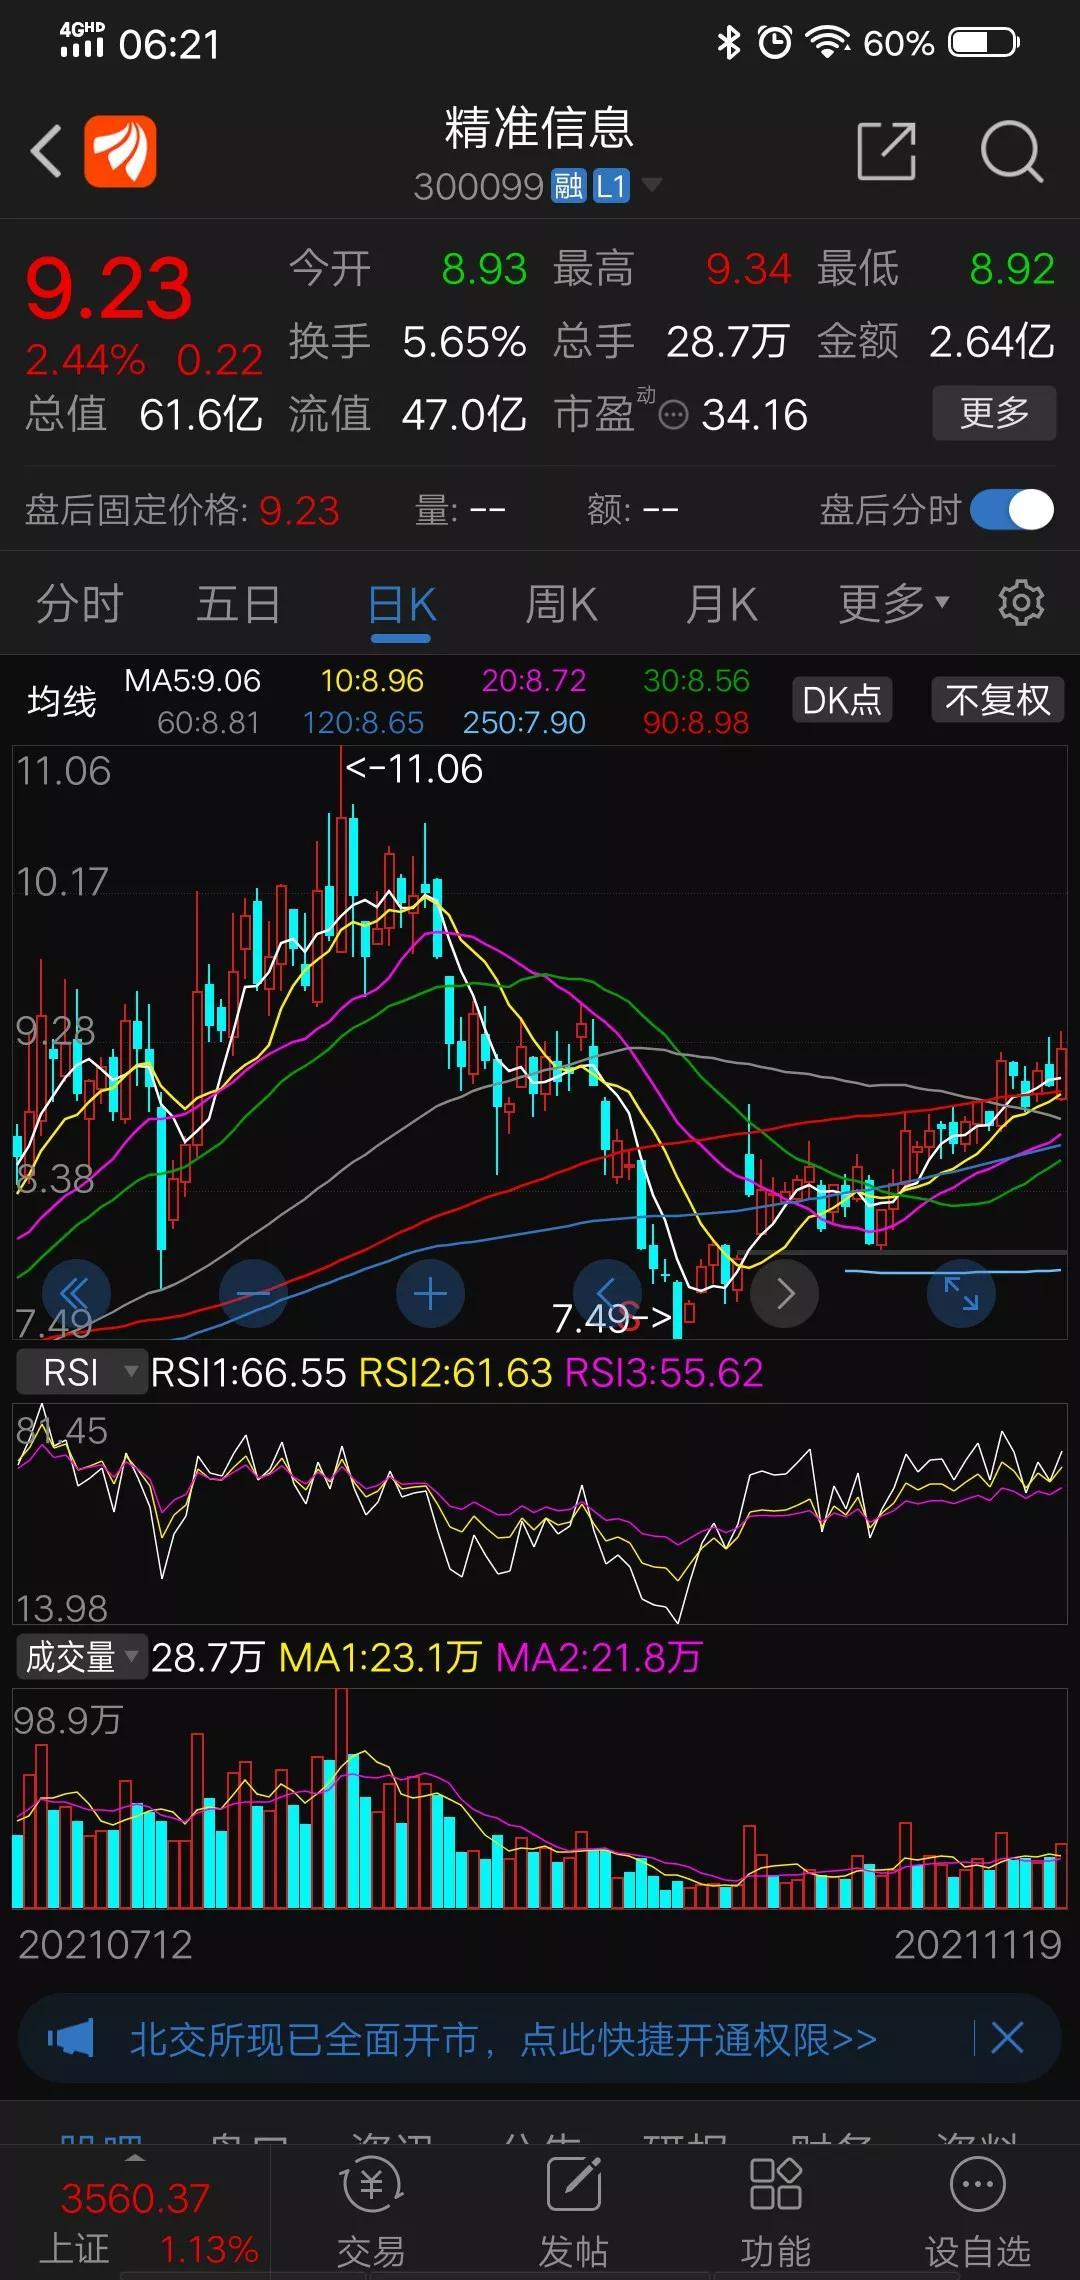
Task: Tap the 融 margin trading badge
Action: pos(568,186)
